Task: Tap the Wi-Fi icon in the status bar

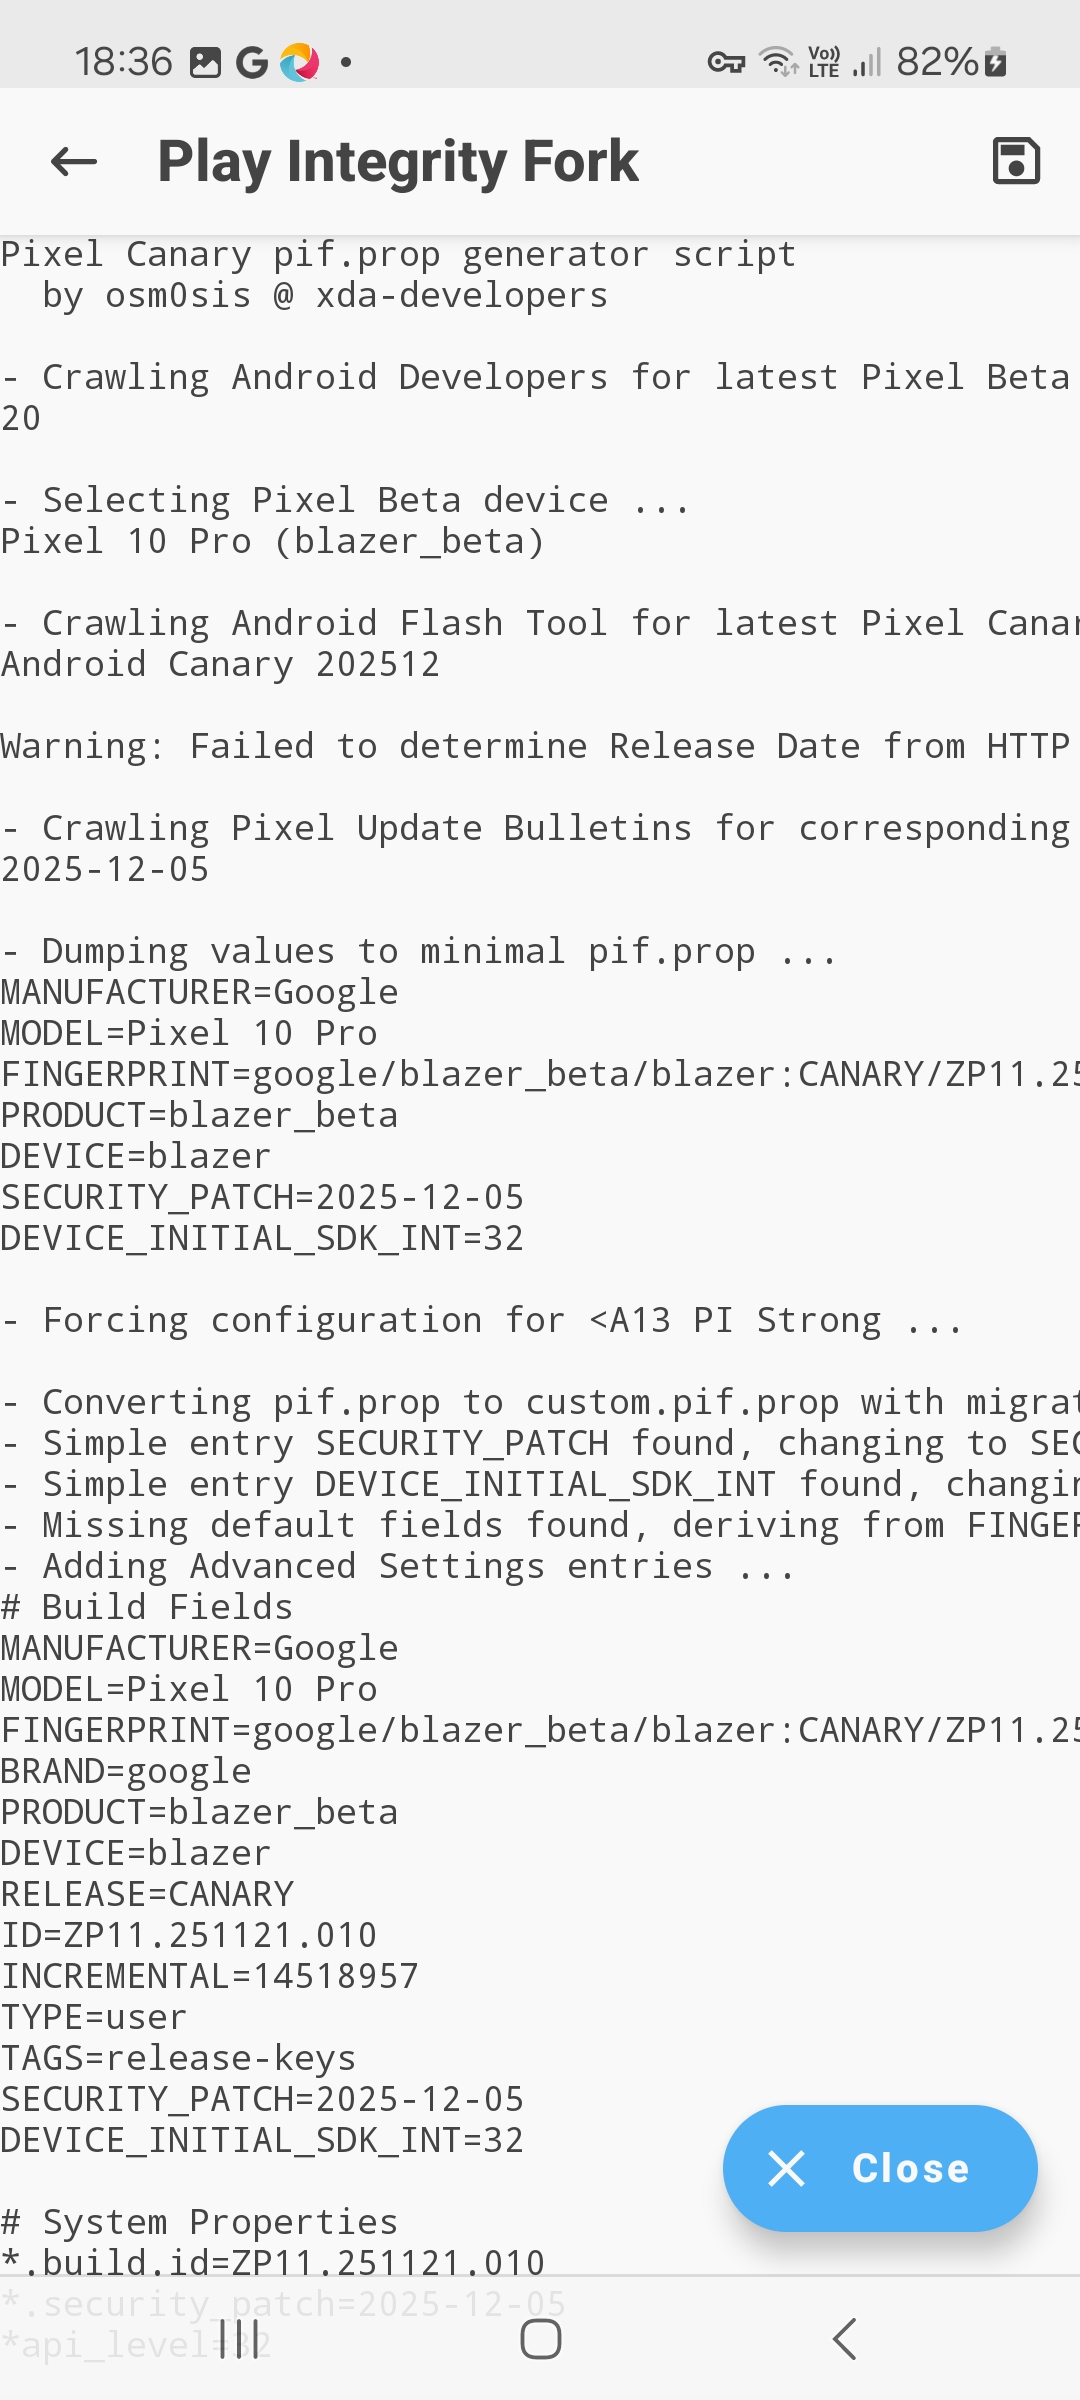Action: pyautogui.click(x=778, y=62)
